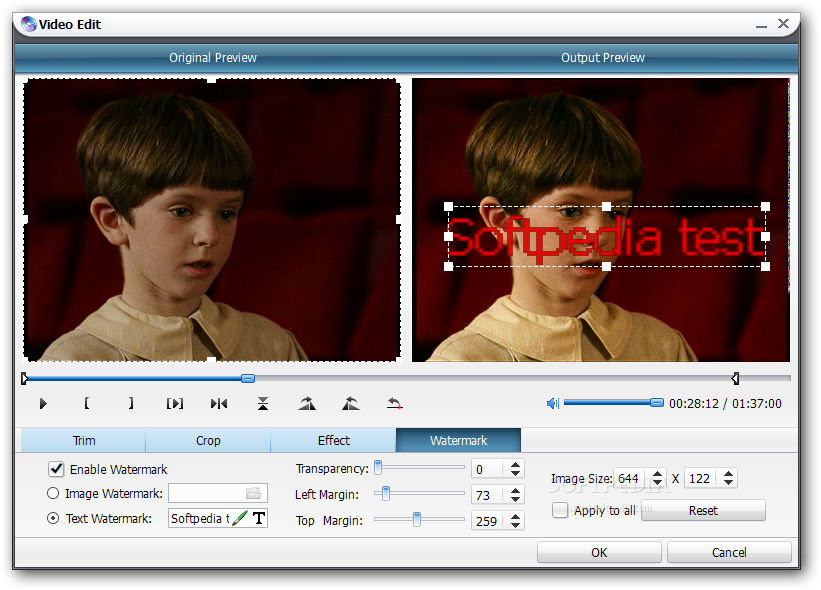The image size is (821, 590).
Task: Increase image height 122
Action: click(x=728, y=474)
